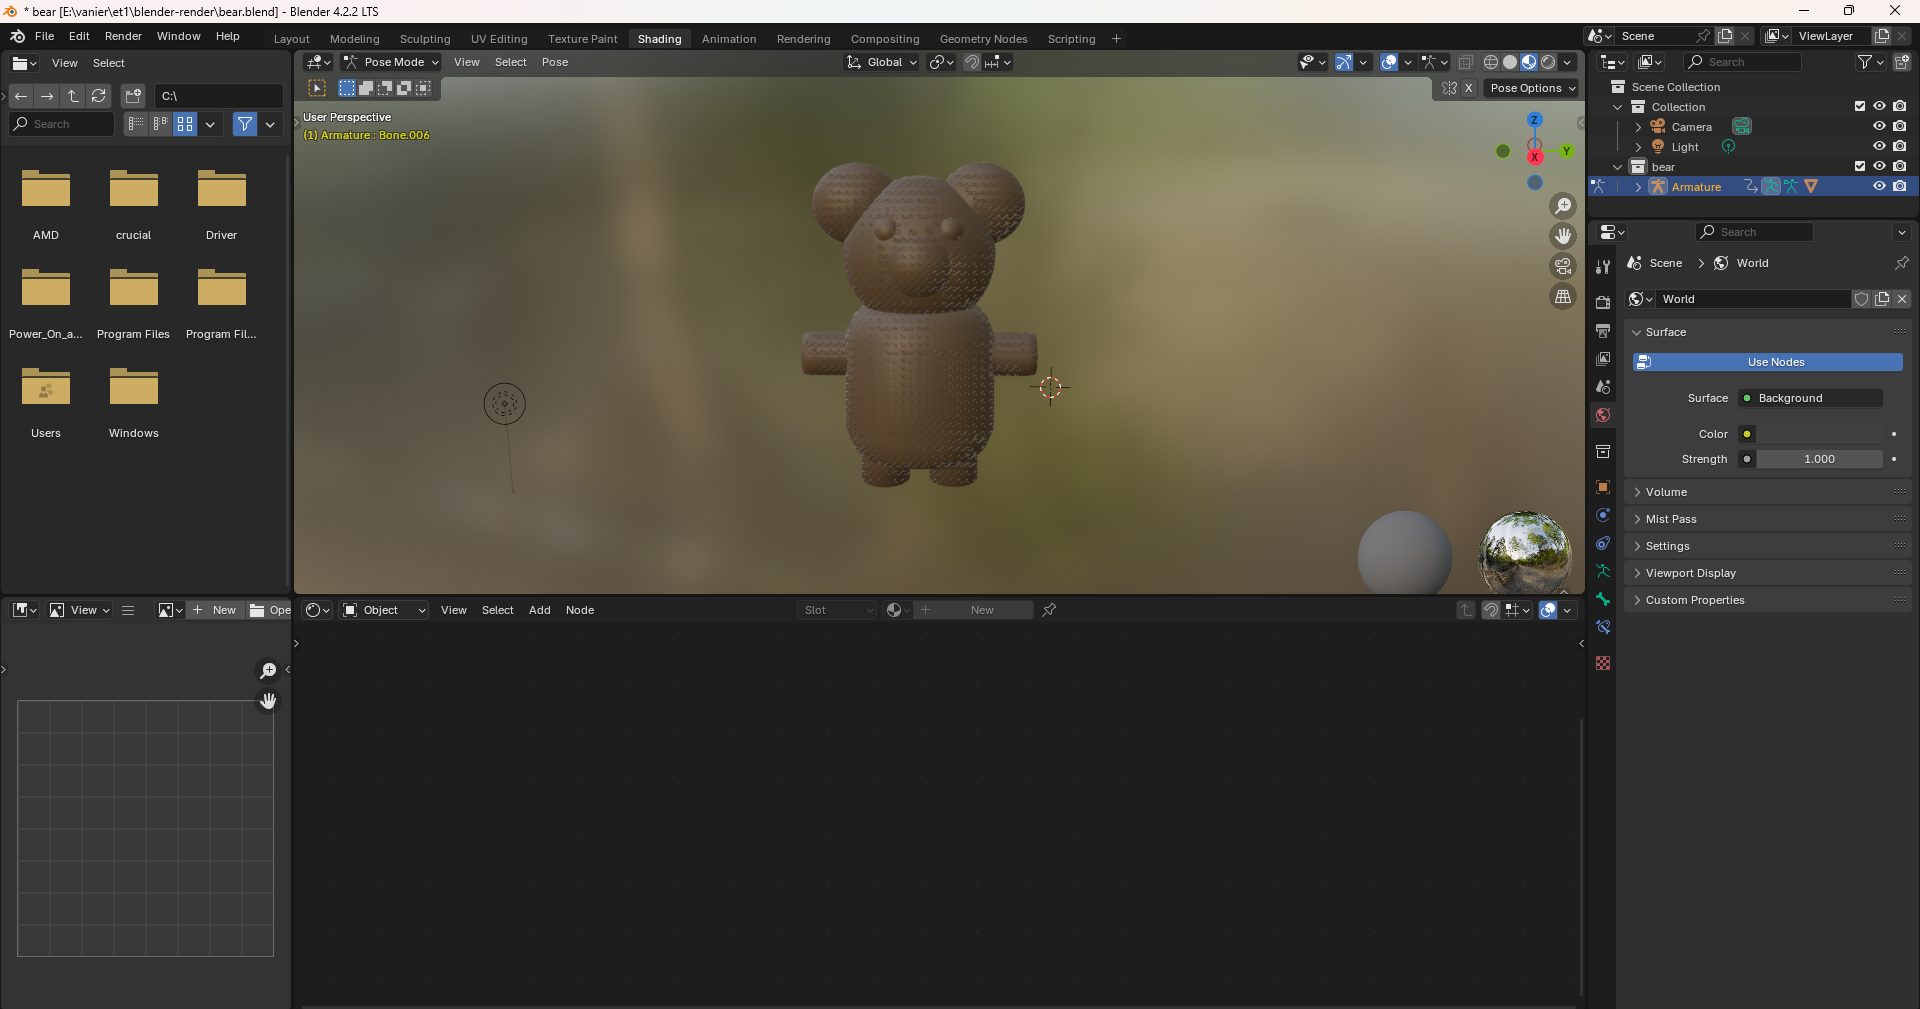Expand the Volume panel

click(1667, 492)
